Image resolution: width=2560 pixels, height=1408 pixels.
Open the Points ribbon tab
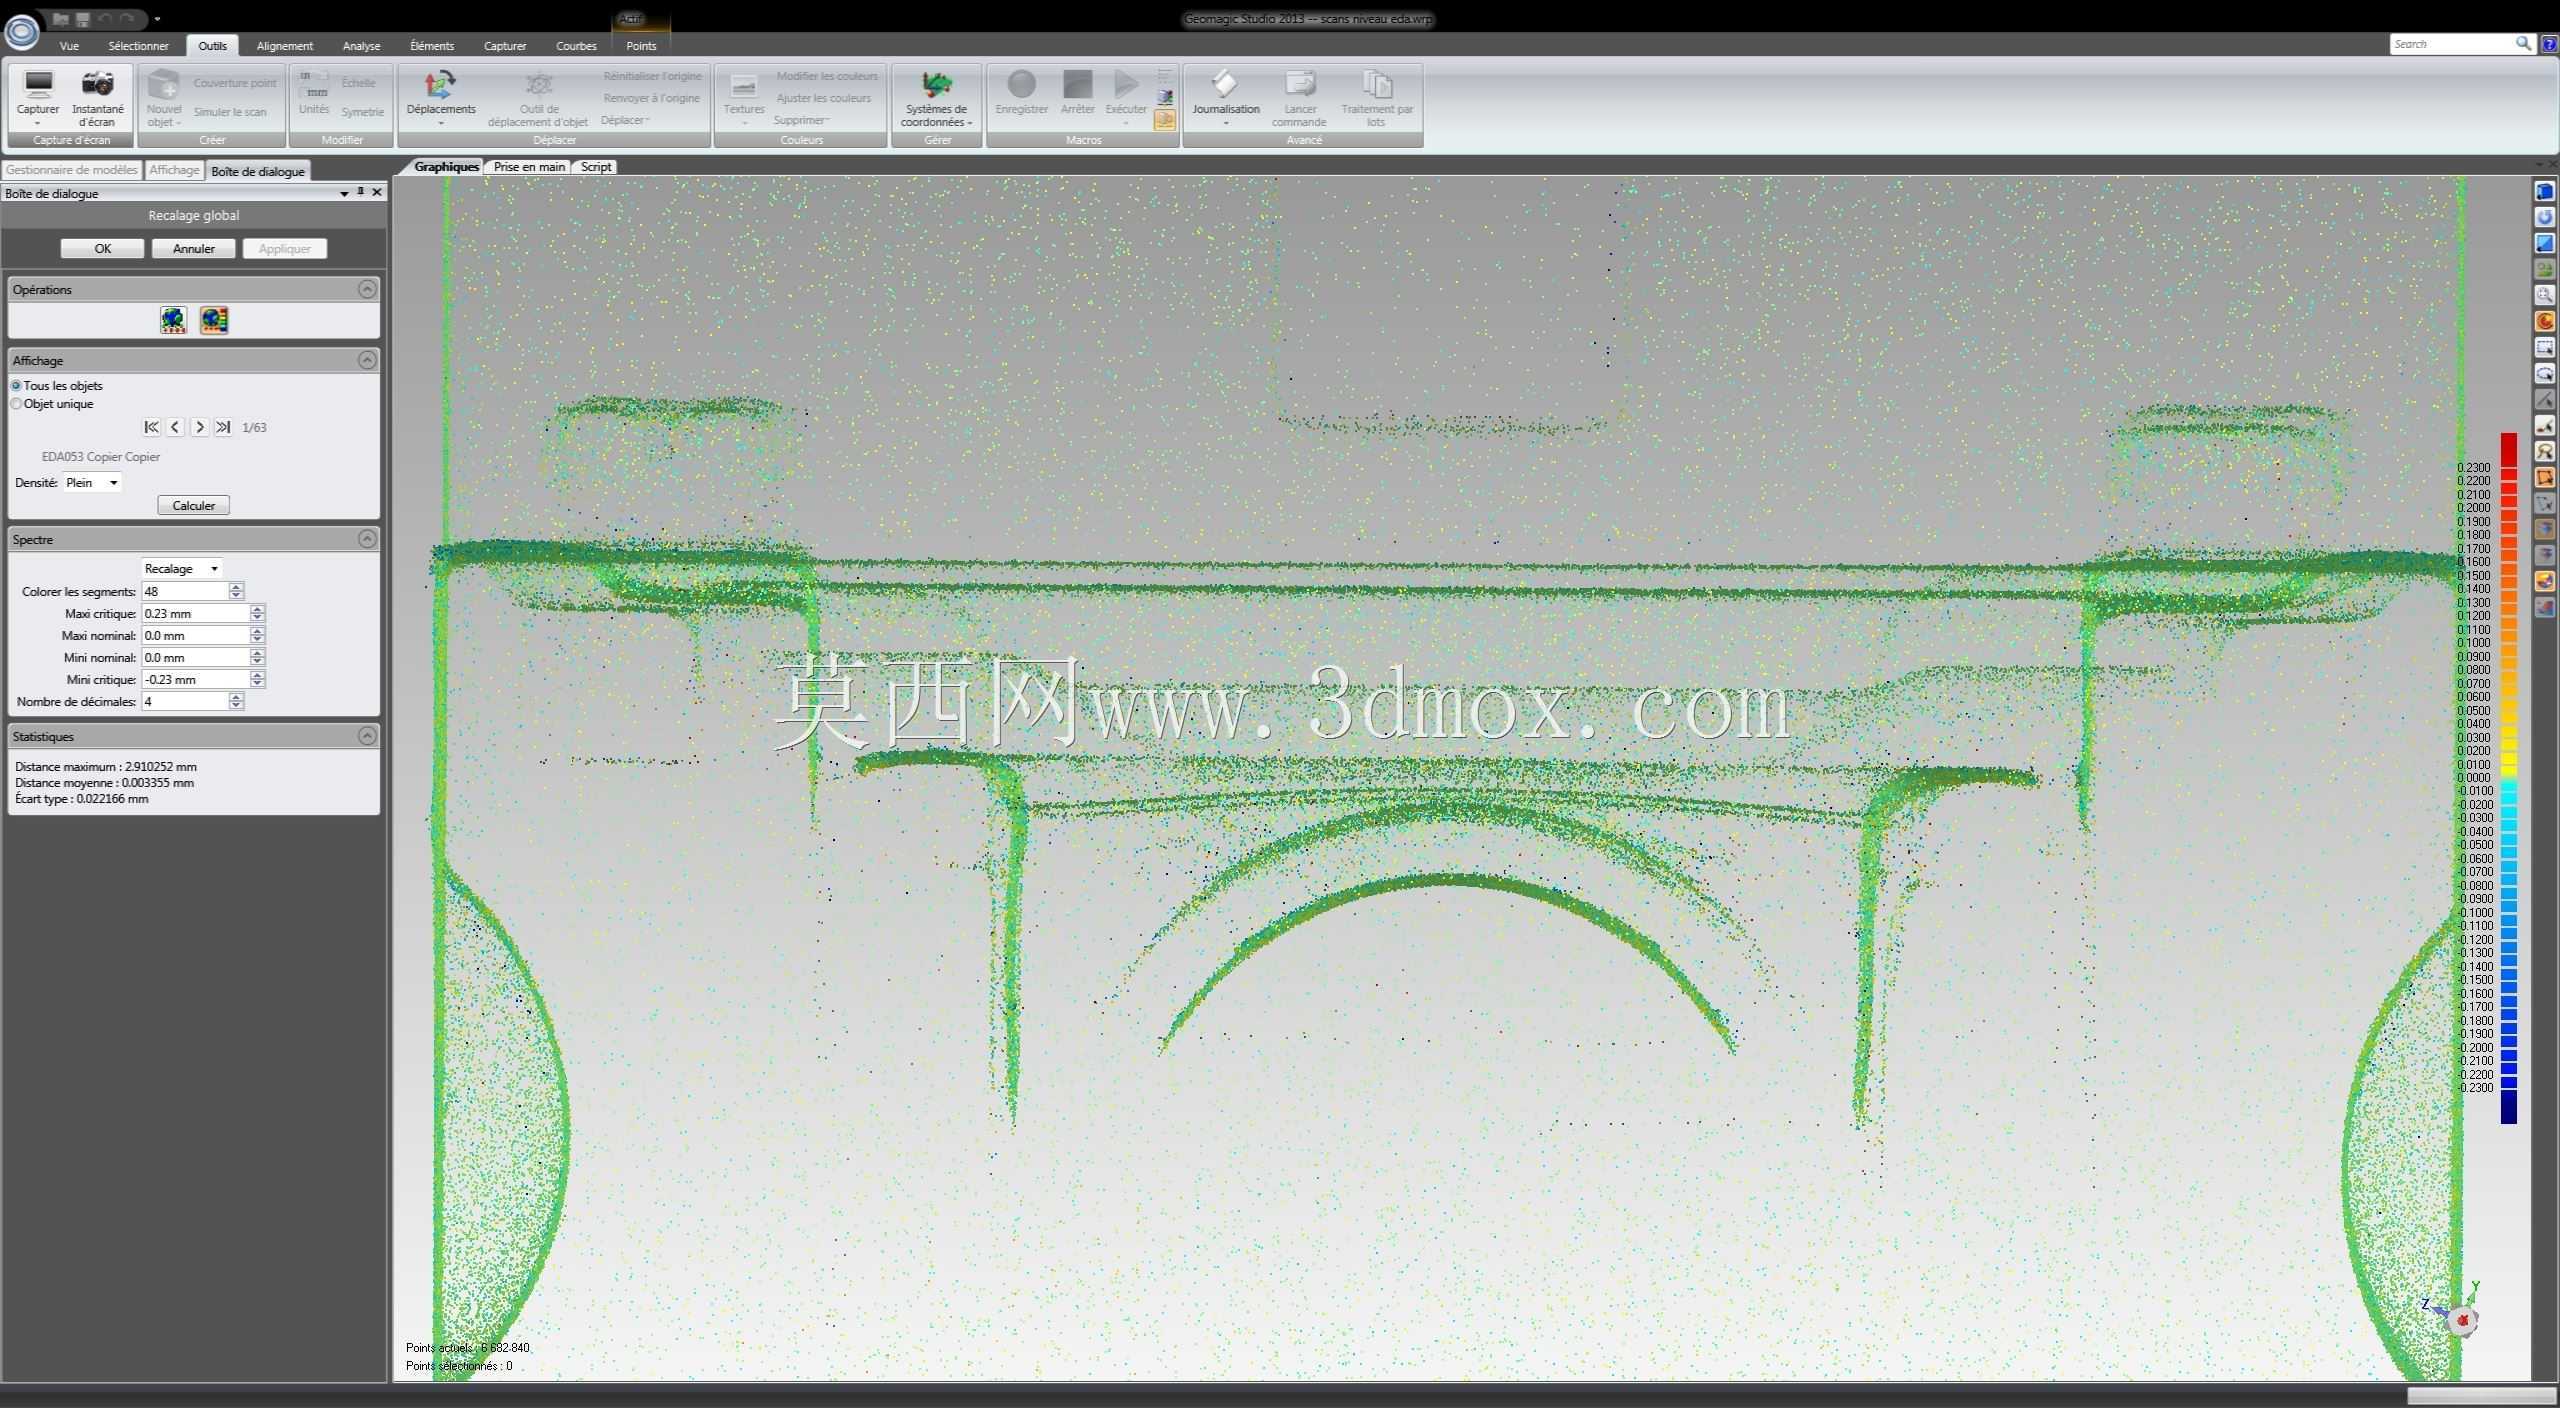point(641,46)
